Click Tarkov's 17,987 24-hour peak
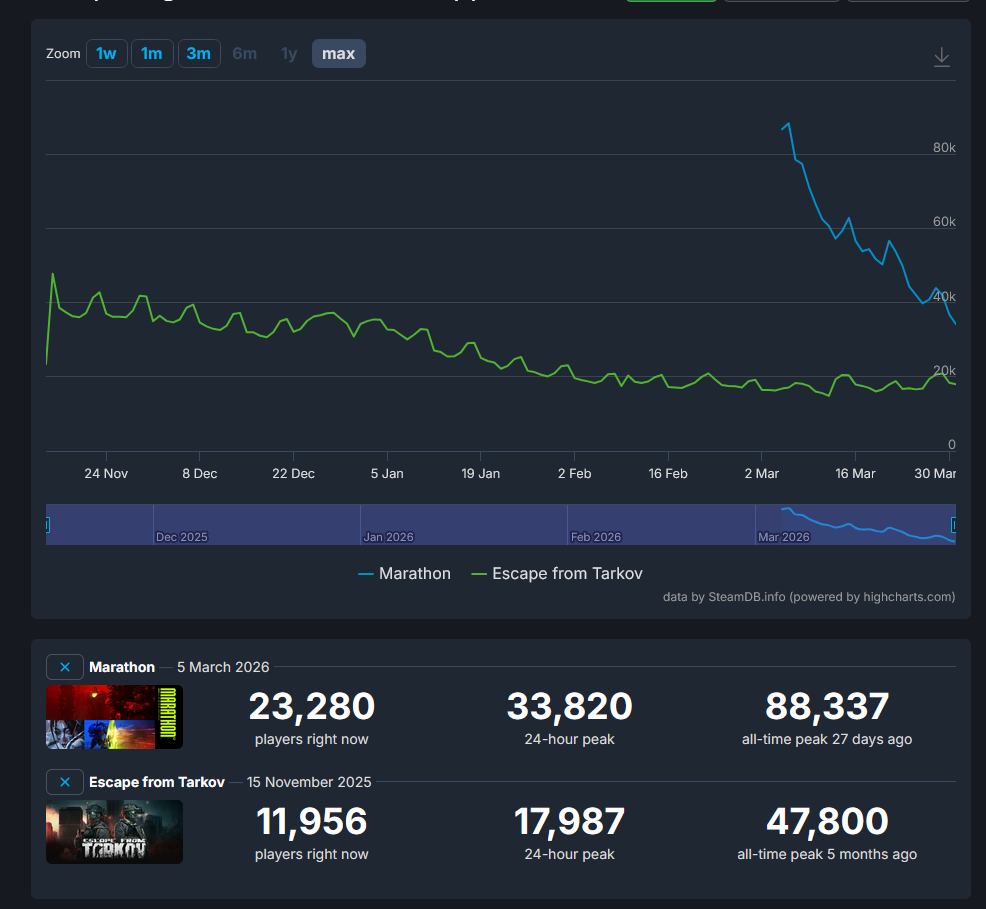The image size is (986, 909). click(570, 822)
